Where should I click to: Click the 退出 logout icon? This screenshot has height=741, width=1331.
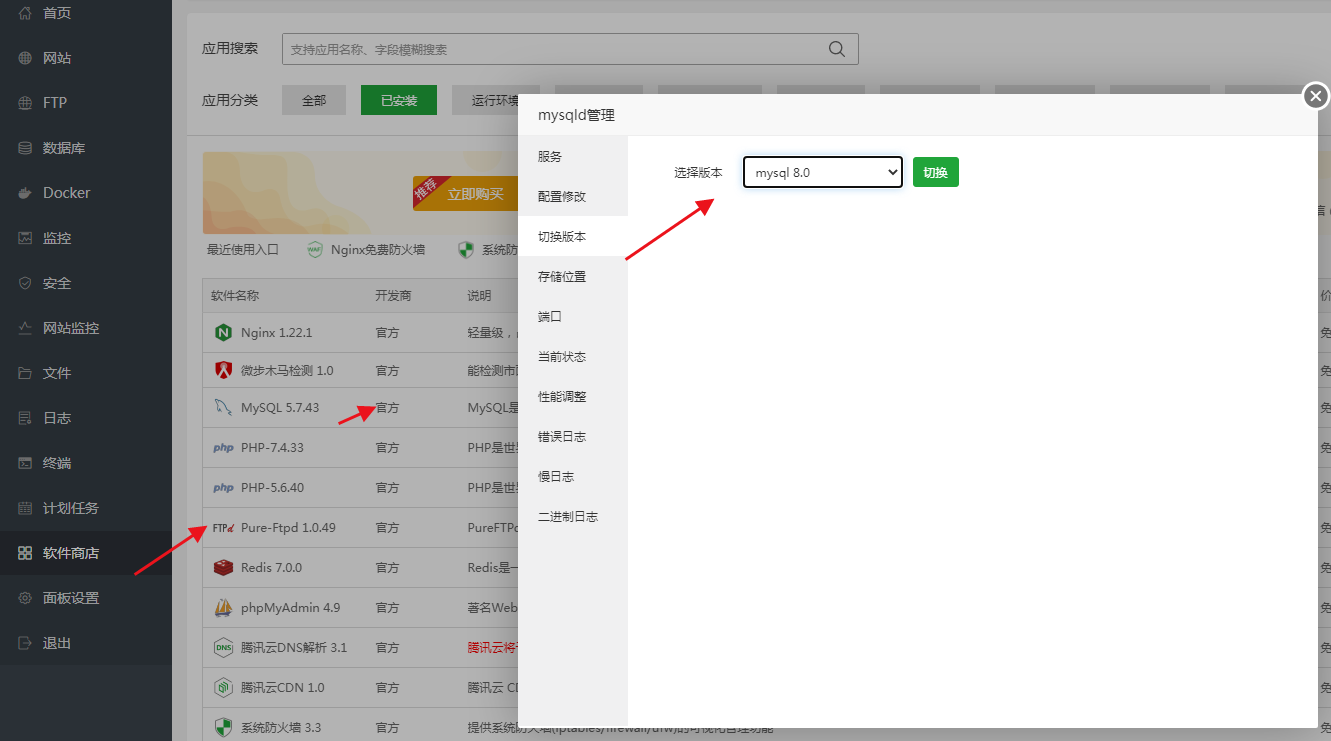click(x=25, y=643)
